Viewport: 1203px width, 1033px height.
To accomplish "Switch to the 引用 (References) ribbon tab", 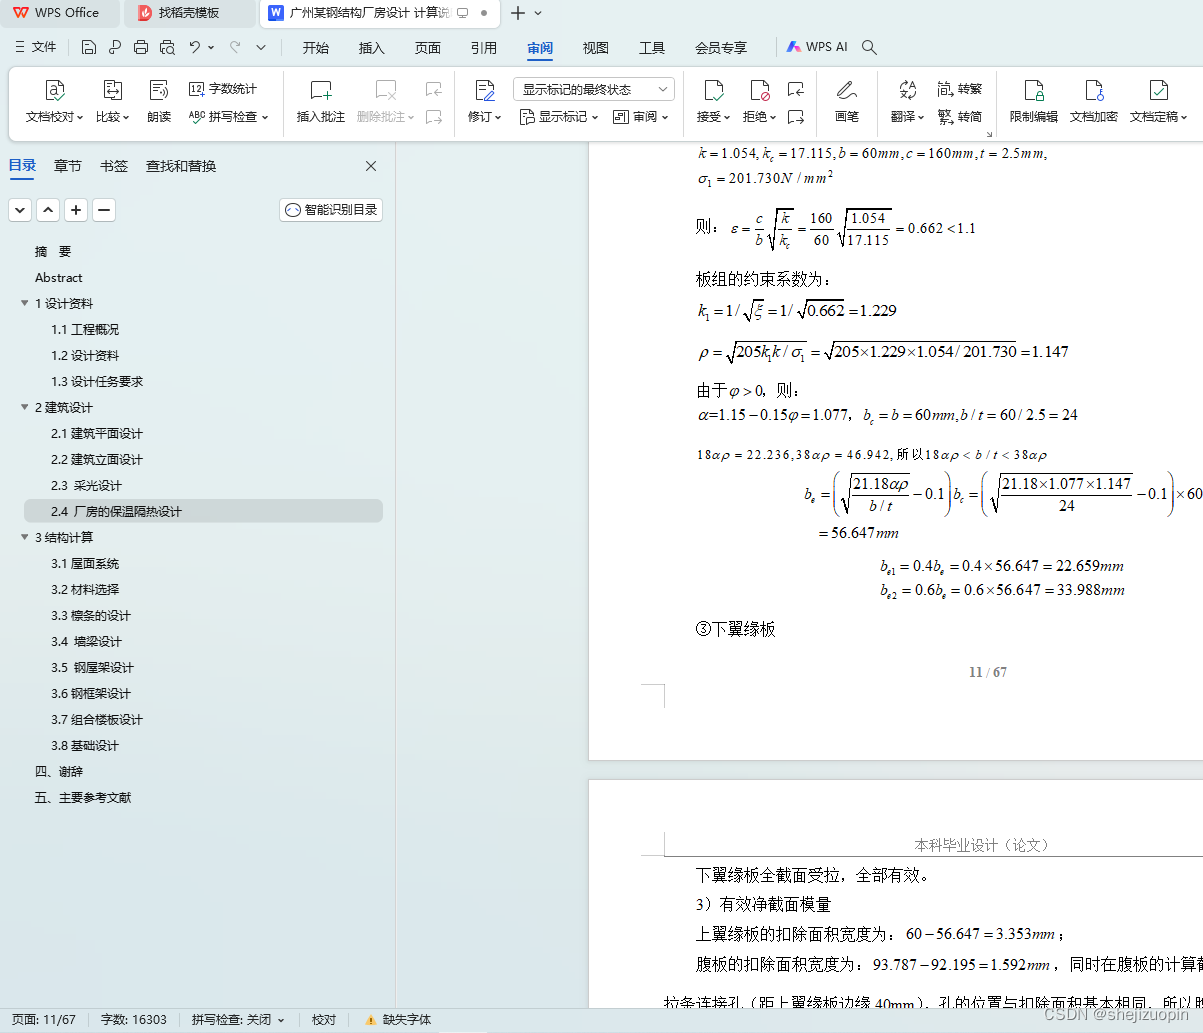I will pos(484,47).
